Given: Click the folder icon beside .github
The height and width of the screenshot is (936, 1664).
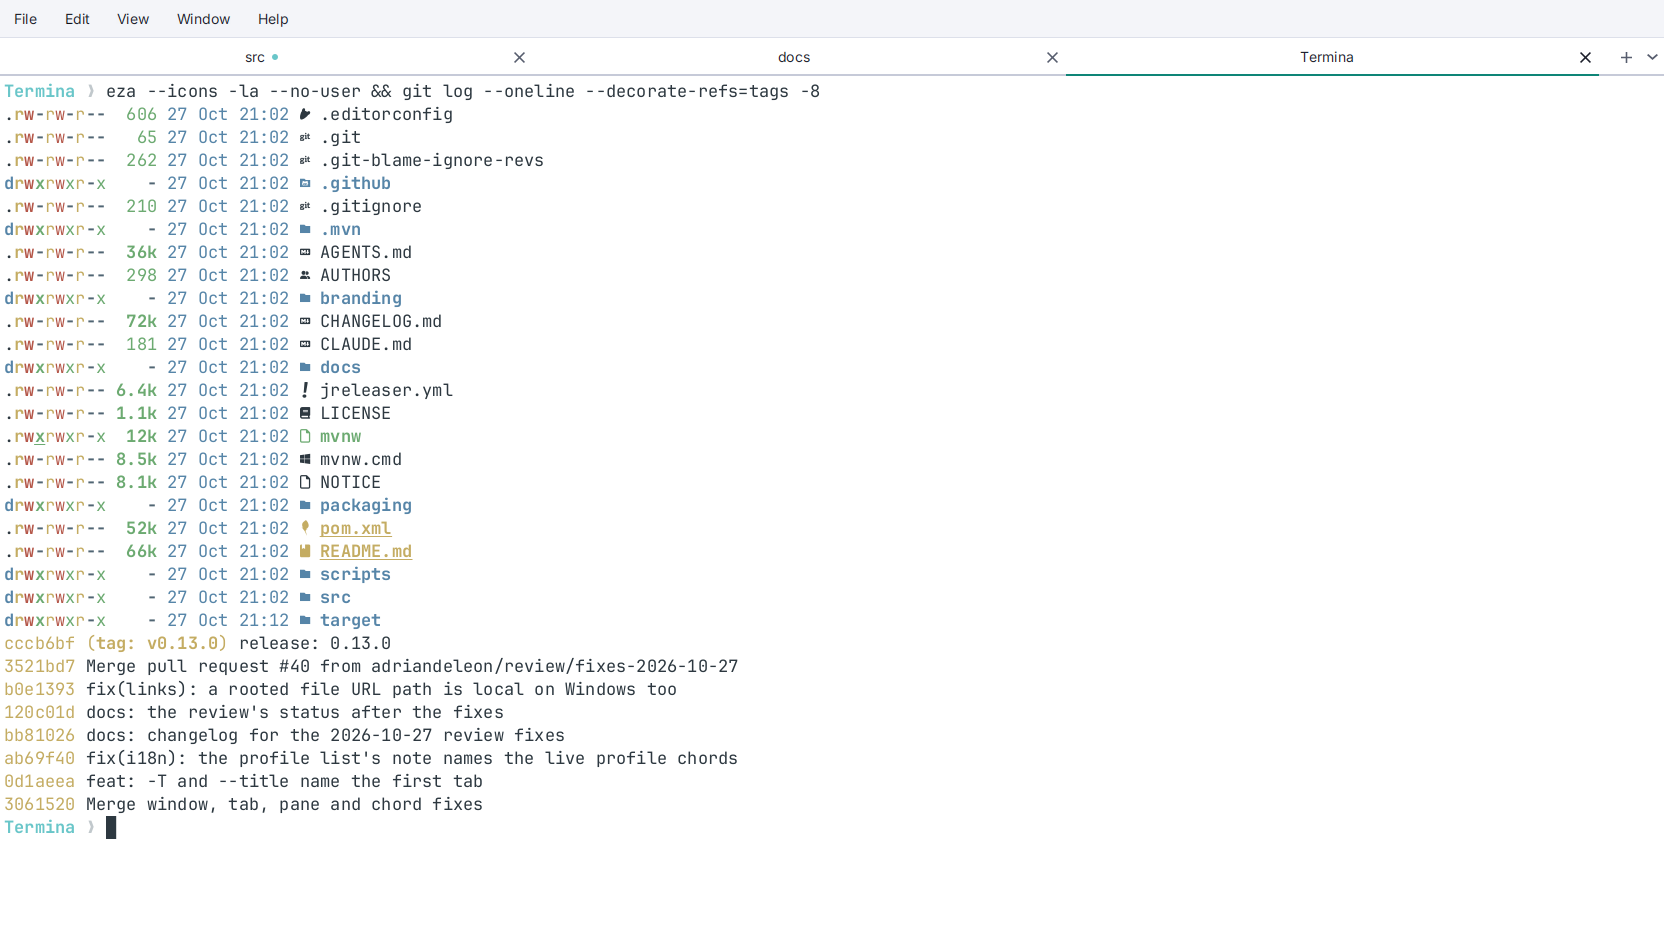Looking at the screenshot, I should 305,183.
